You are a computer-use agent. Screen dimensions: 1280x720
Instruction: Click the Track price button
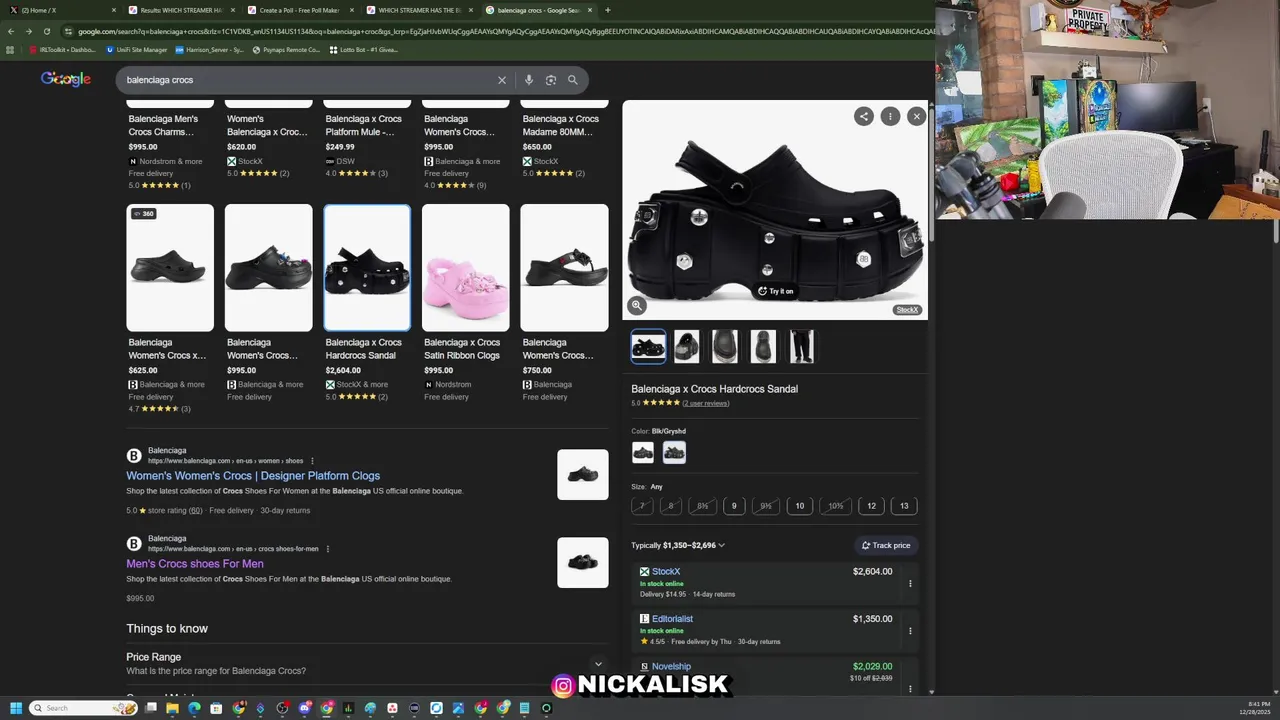click(x=886, y=545)
